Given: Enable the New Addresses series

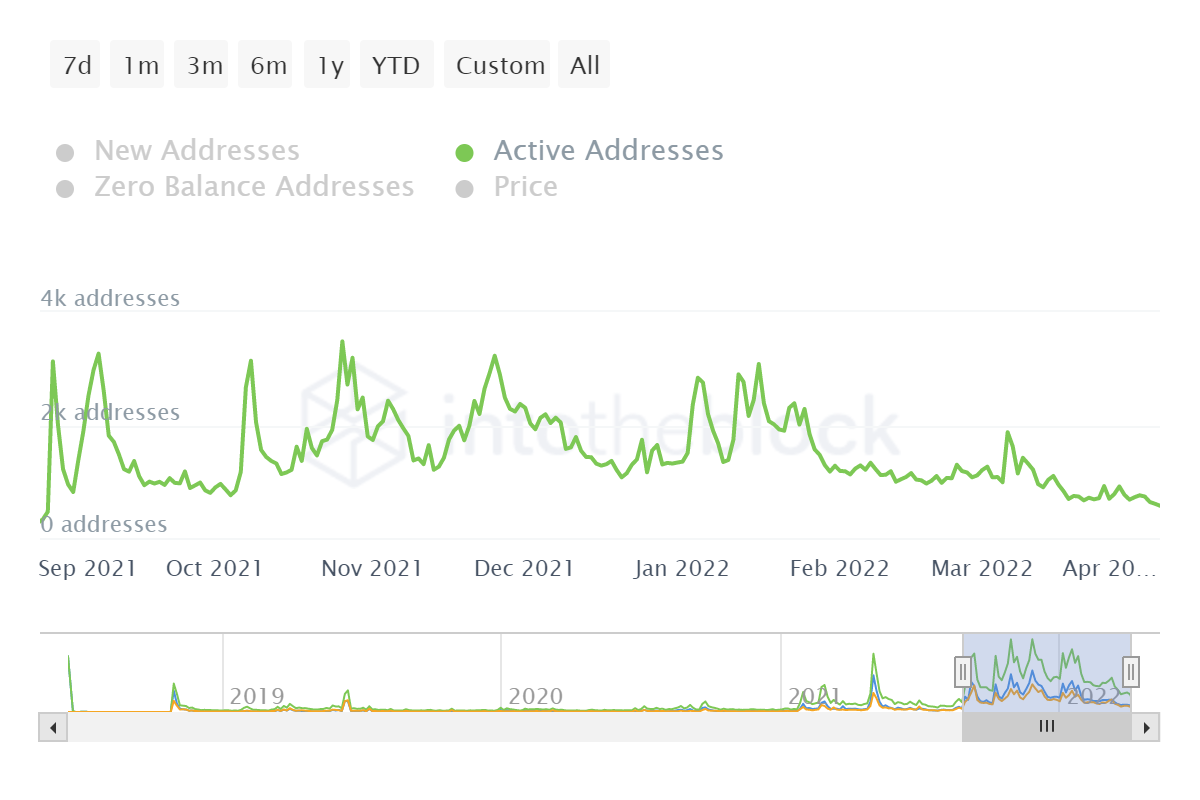Looking at the screenshot, I should click(196, 151).
